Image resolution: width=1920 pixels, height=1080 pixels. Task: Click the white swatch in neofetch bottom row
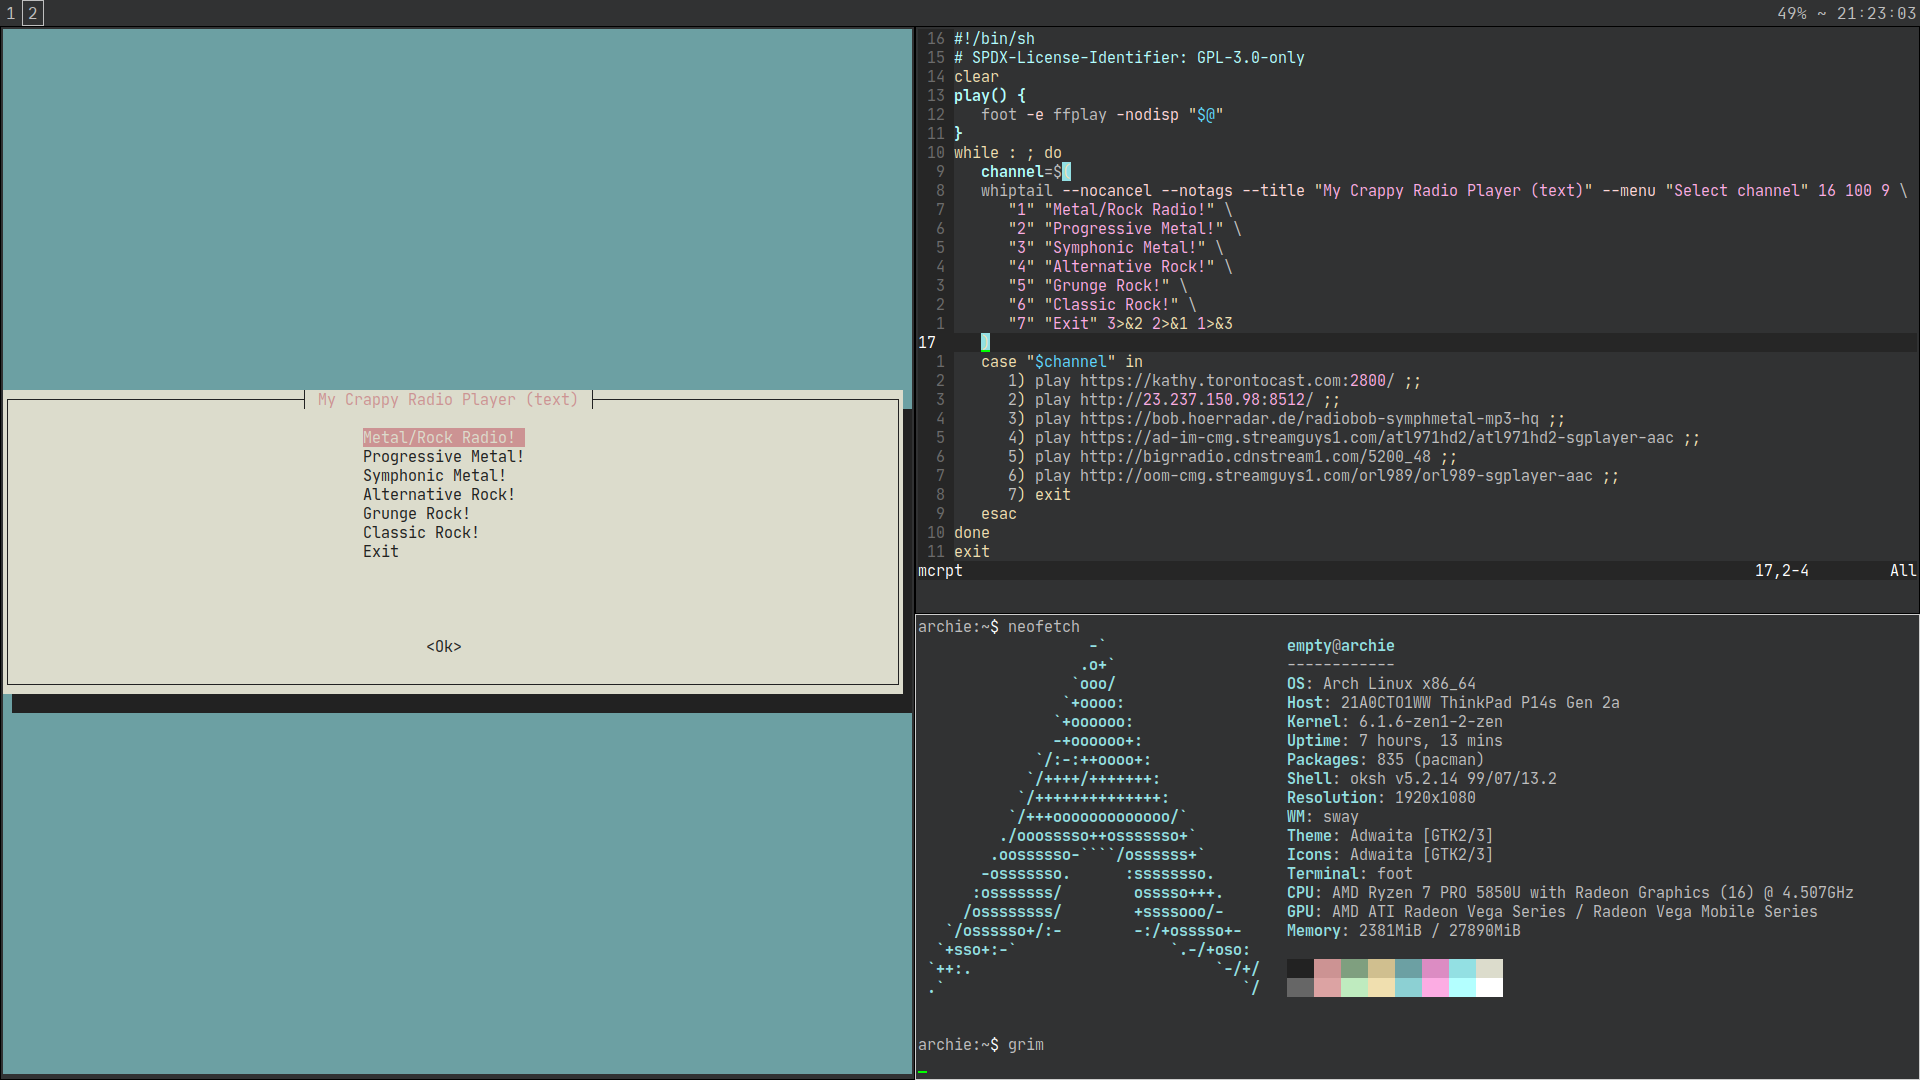tap(1489, 987)
